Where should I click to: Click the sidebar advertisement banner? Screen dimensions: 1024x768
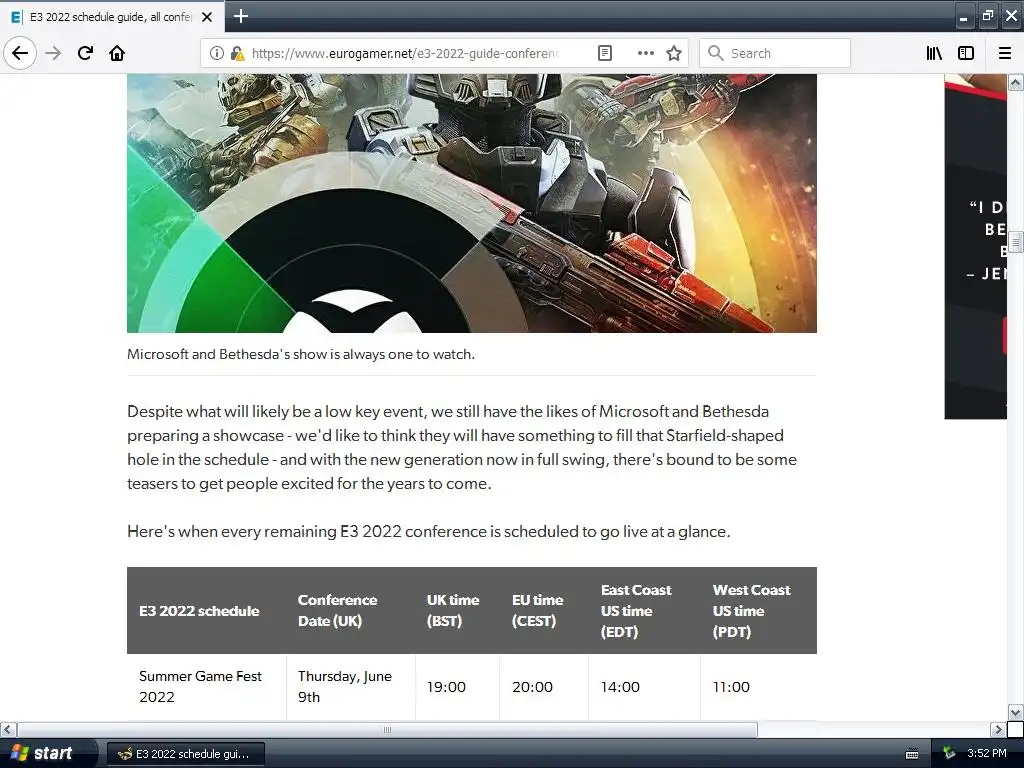tap(976, 246)
